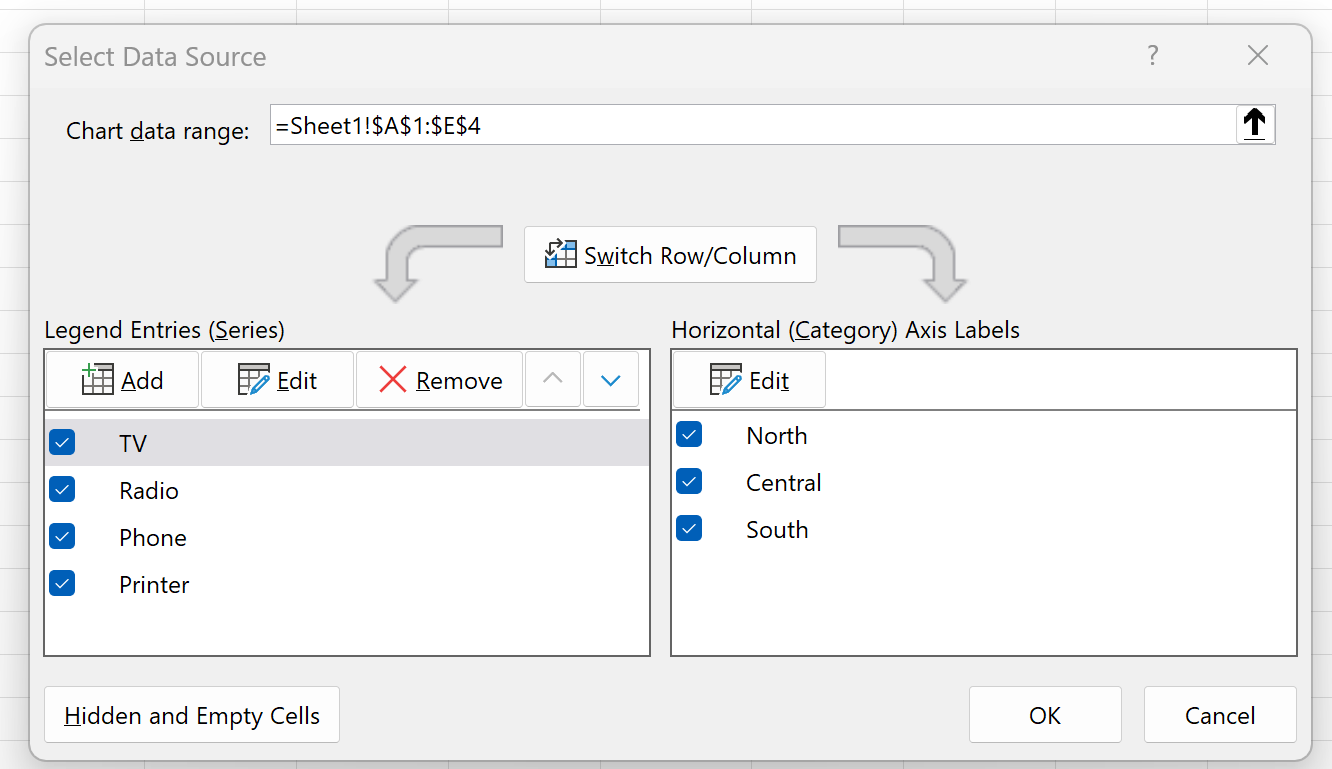Remove the selected TV series
Viewport: 1332px width, 769px height.
[439, 380]
